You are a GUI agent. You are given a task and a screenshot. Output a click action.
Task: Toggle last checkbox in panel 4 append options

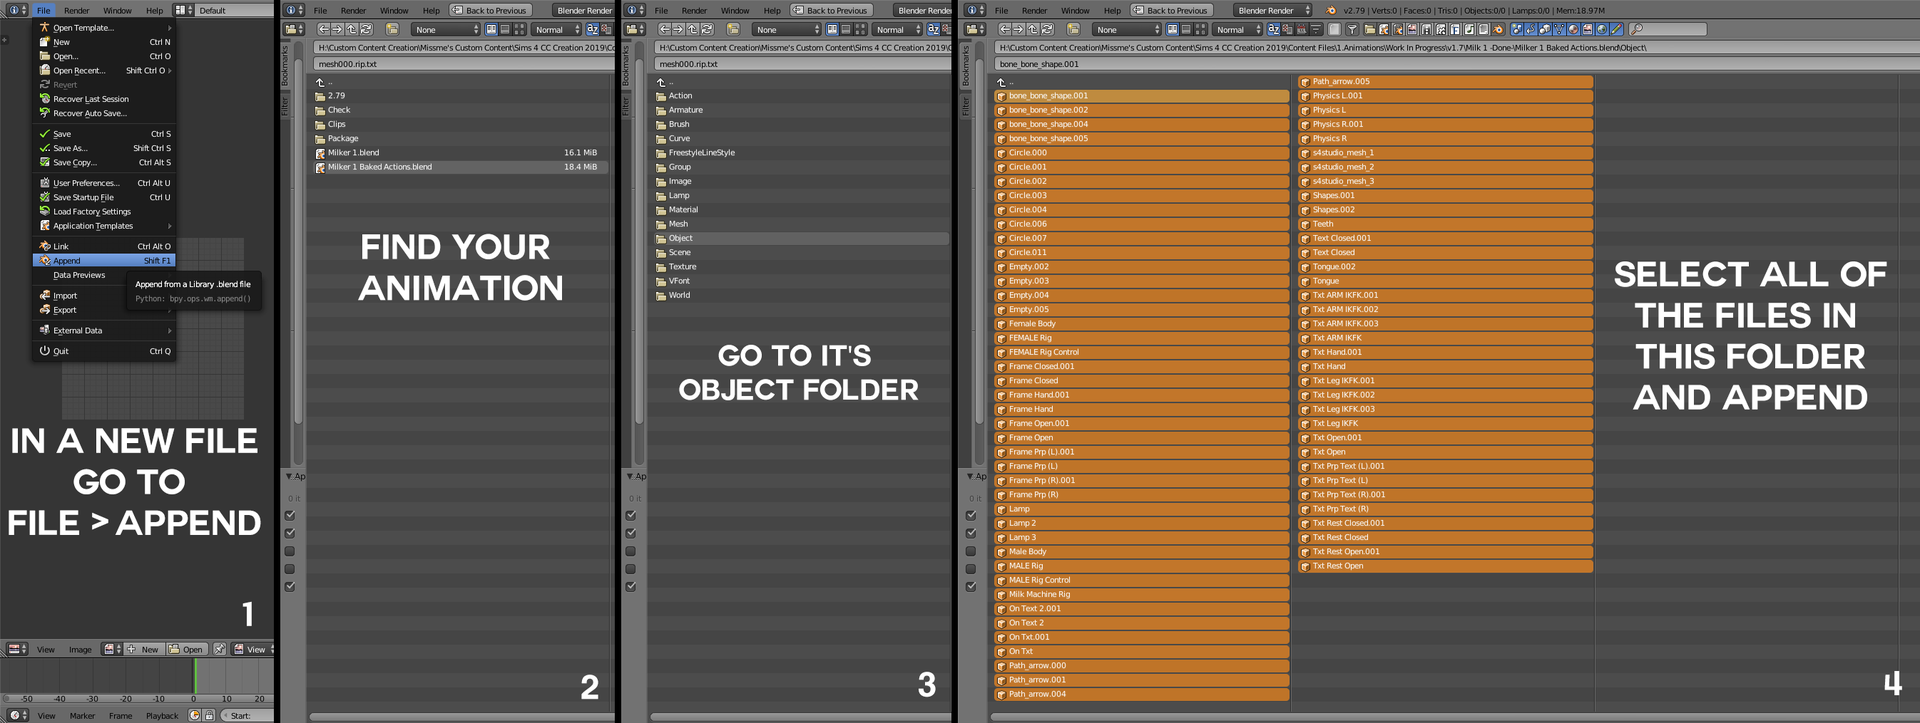tap(971, 587)
